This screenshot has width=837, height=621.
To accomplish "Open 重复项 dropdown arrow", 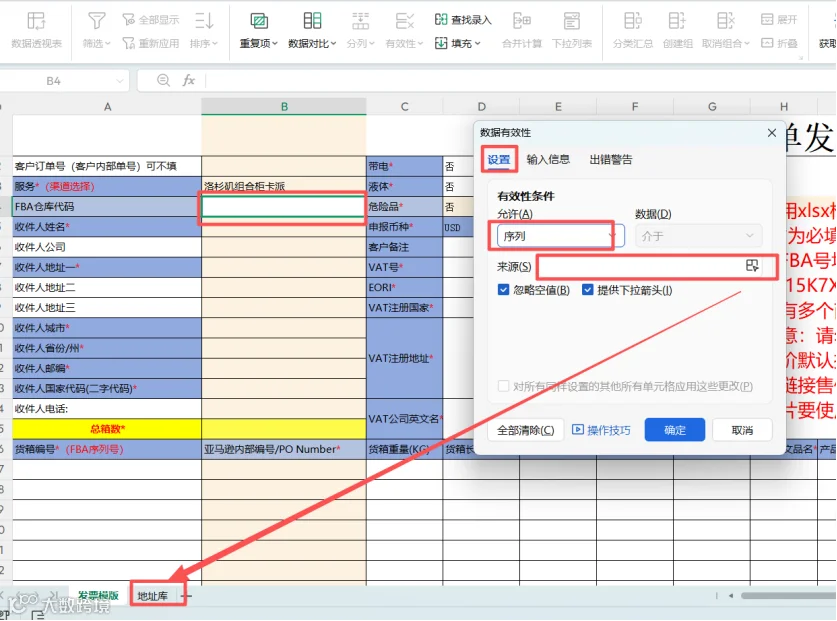I will [275, 44].
